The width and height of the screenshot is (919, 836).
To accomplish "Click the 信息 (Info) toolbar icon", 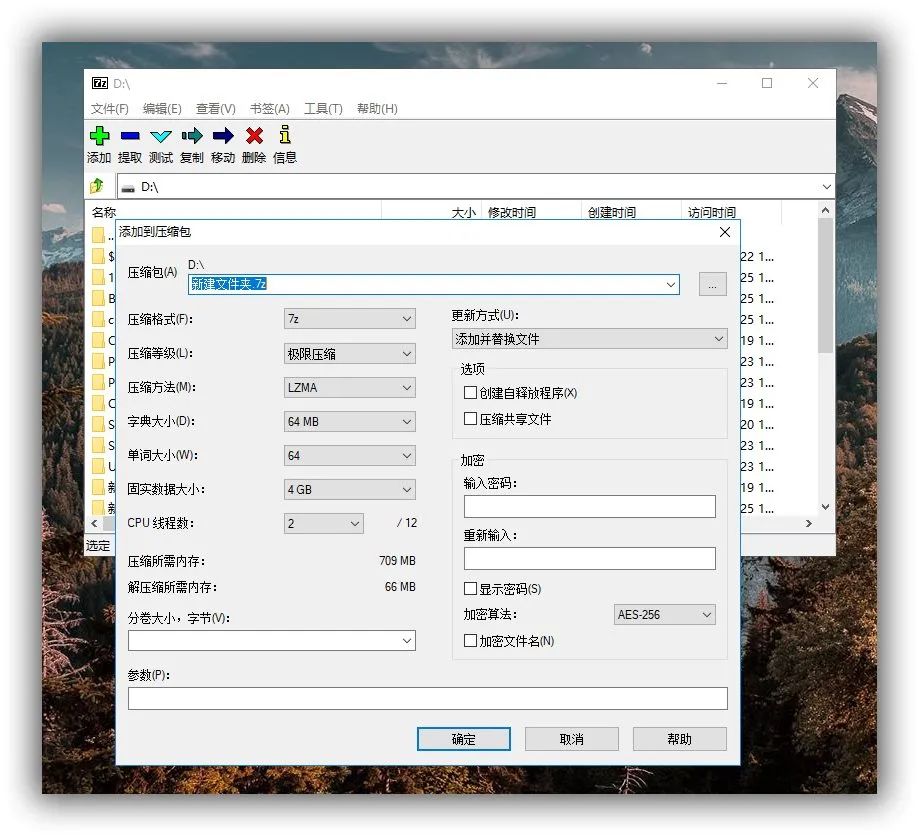I will (285, 135).
